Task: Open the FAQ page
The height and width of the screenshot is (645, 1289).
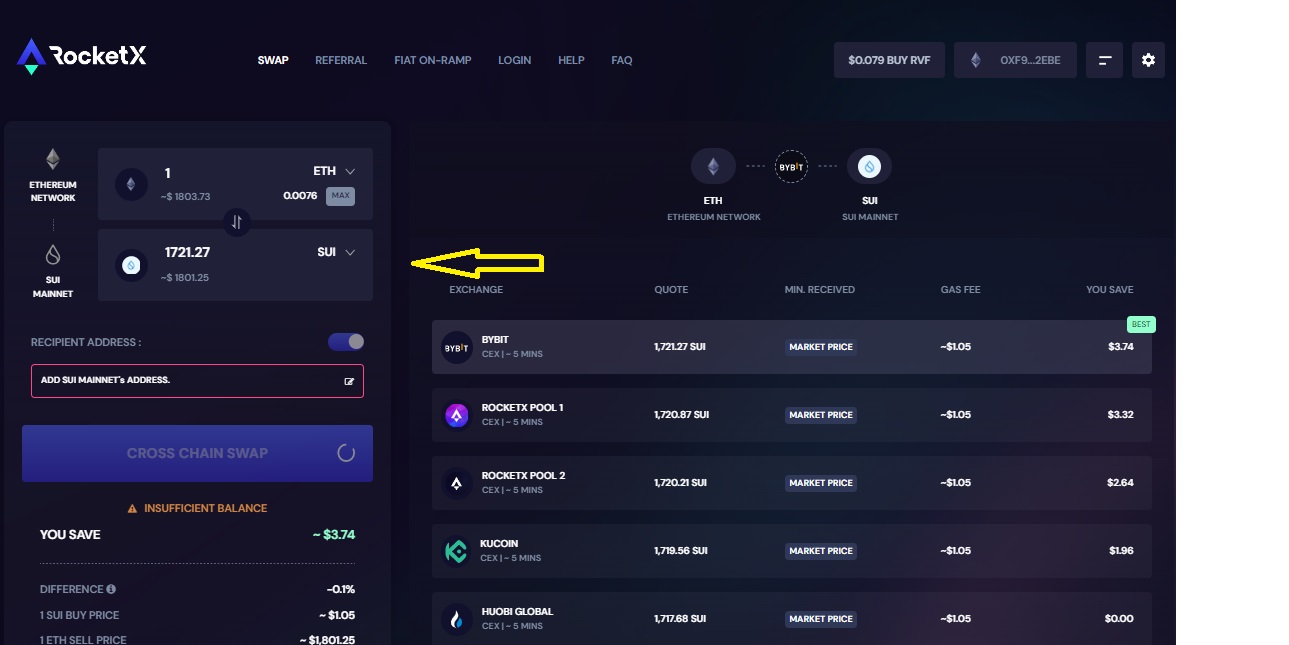Action: tap(622, 60)
